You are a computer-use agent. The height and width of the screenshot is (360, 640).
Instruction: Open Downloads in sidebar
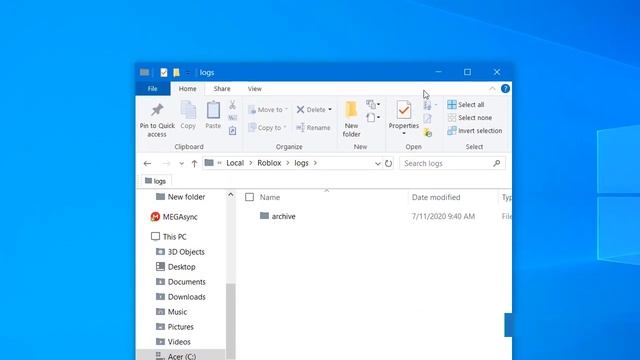181,297
